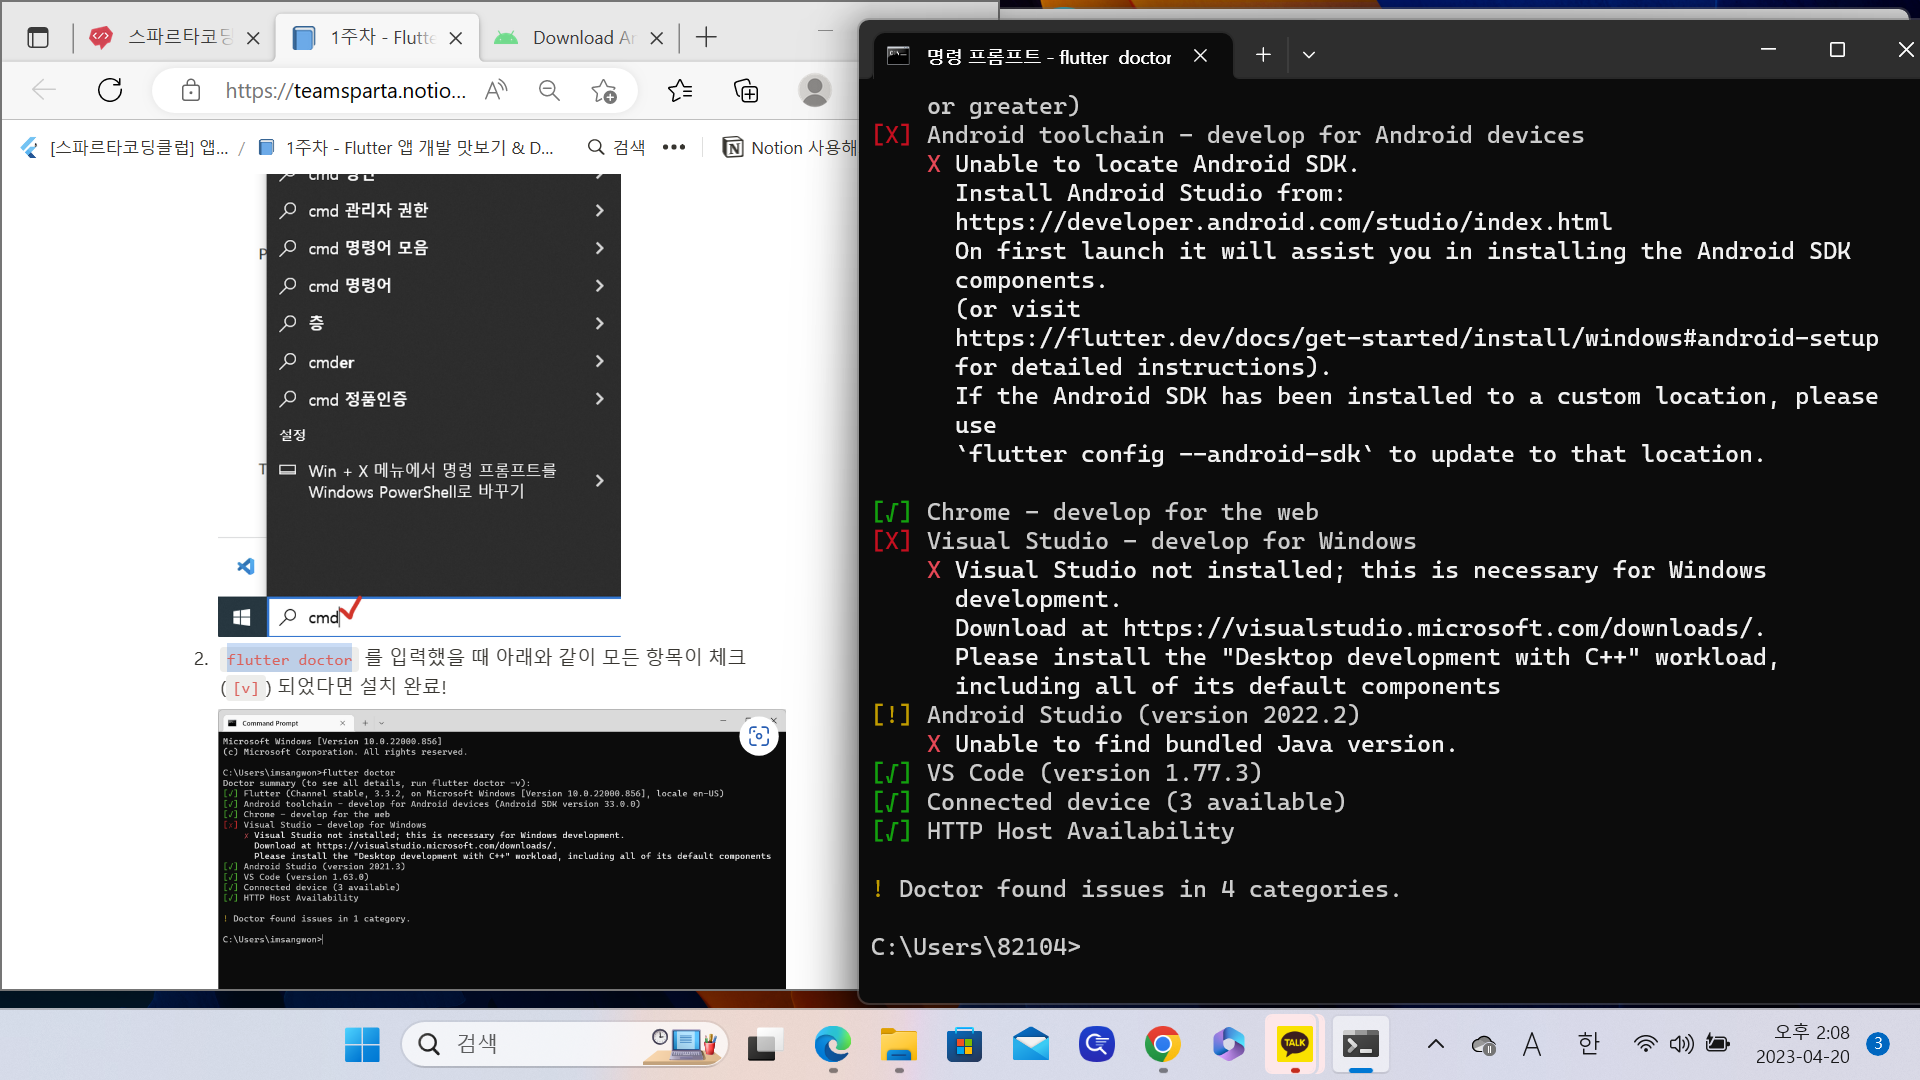The height and width of the screenshot is (1080, 1920).
Task: Open File Explorer from the taskbar
Action: tap(898, 1045)
